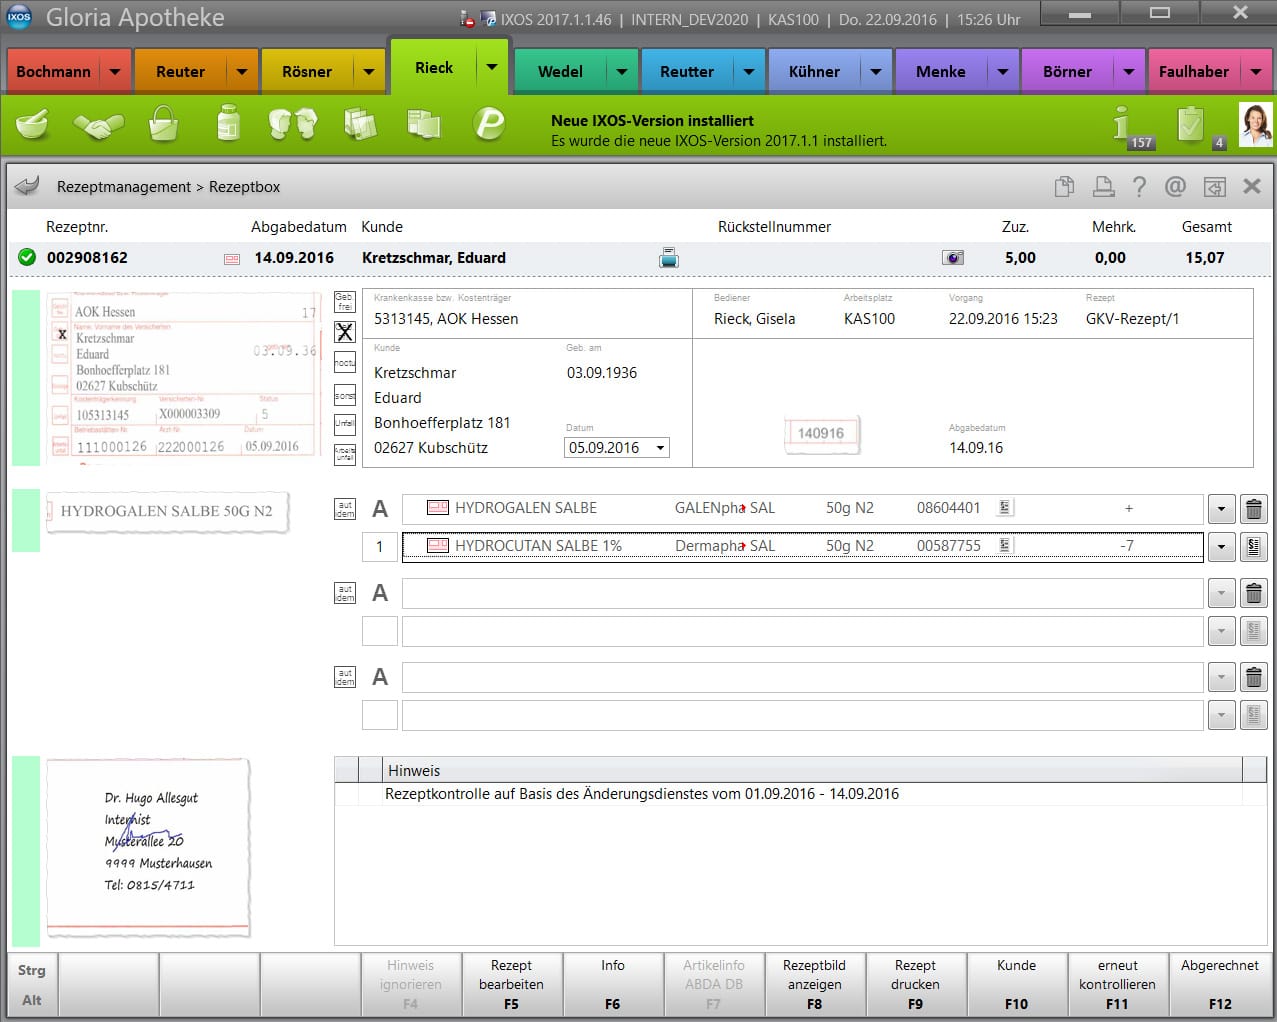This screenshot has width=1277, height=1022.
Task: Click Rezept bearbeiten F5 button
Action: pos(512,984)
